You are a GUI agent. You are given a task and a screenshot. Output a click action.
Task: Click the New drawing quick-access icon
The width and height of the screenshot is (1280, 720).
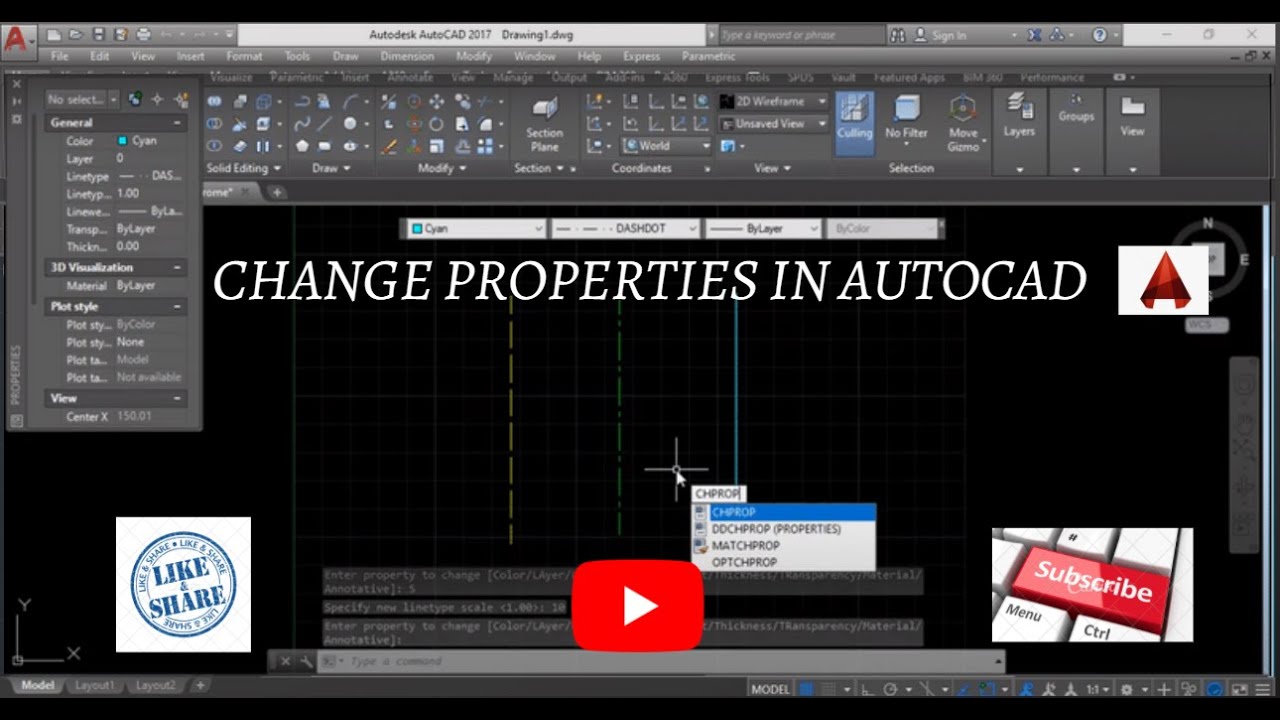[x=54, y=34]
